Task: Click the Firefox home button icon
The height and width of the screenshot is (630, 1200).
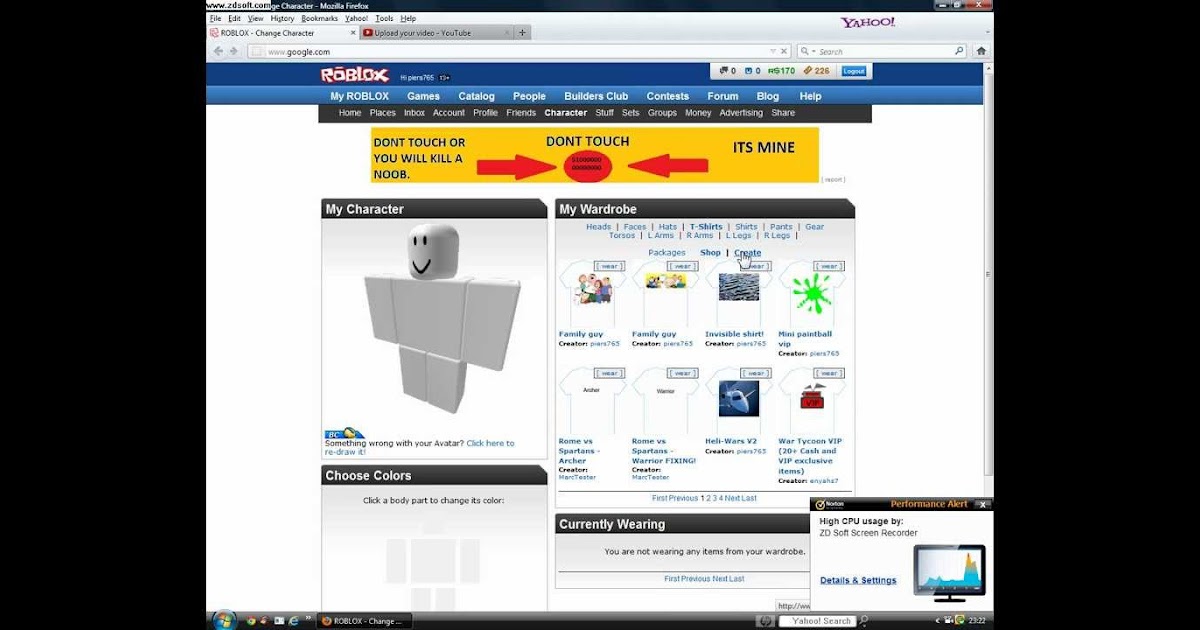Action: tap(981, 51)
